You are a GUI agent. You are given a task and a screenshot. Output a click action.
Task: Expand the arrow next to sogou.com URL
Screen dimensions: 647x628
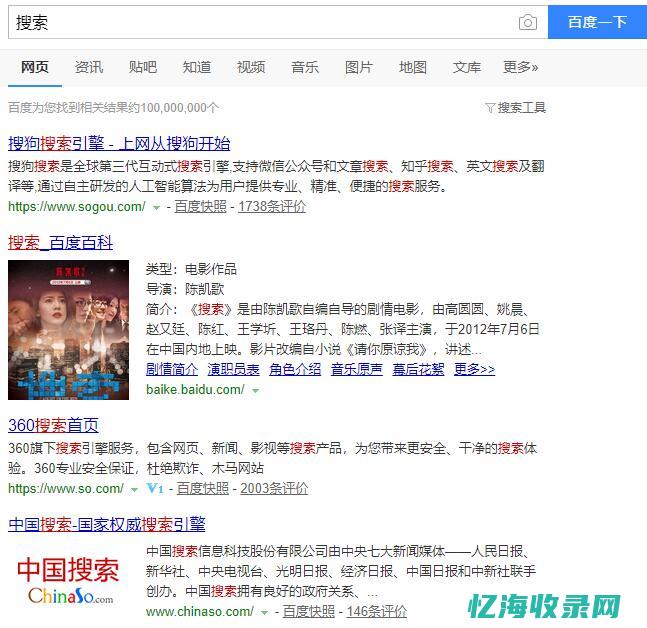point(156,208)
